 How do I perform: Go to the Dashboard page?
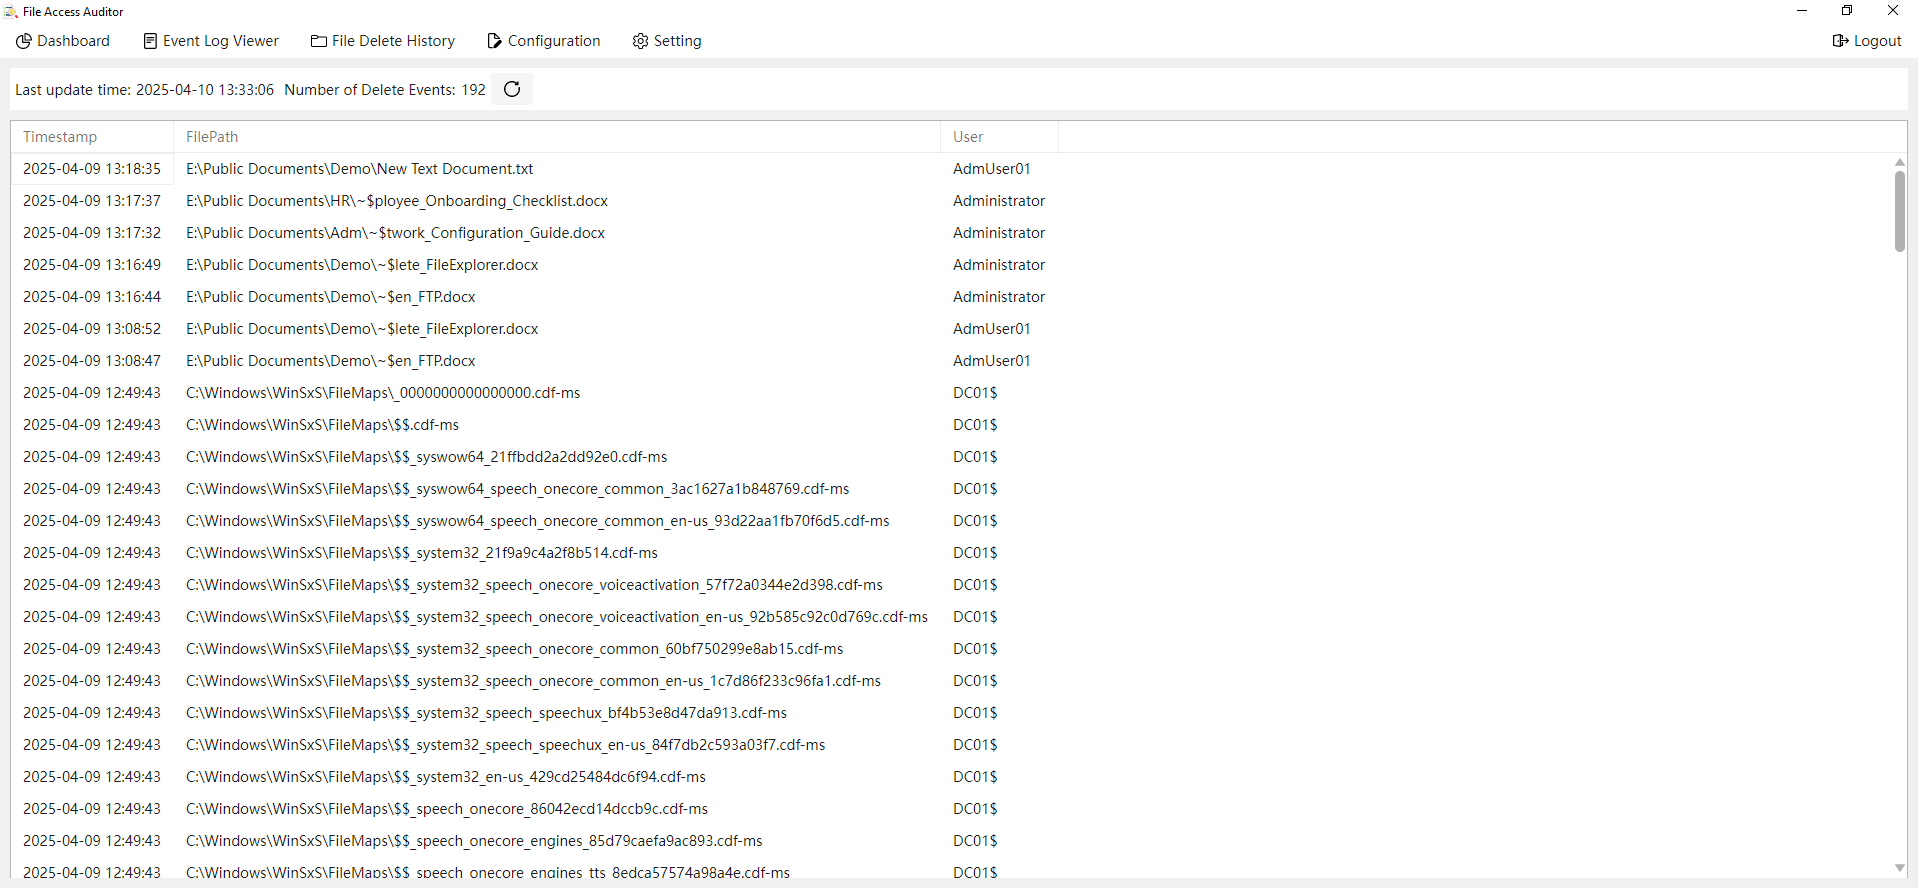(x=73, y=41)
